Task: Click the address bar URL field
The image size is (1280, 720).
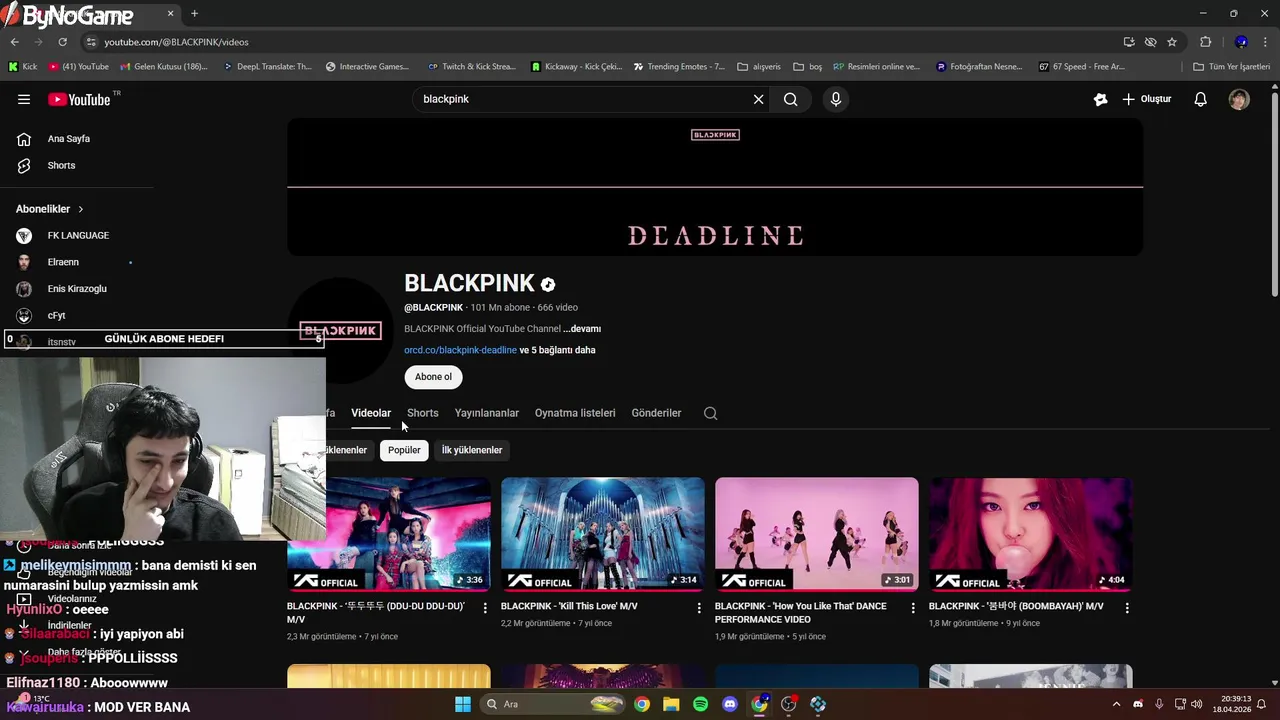Action: (x=600, y=42)
